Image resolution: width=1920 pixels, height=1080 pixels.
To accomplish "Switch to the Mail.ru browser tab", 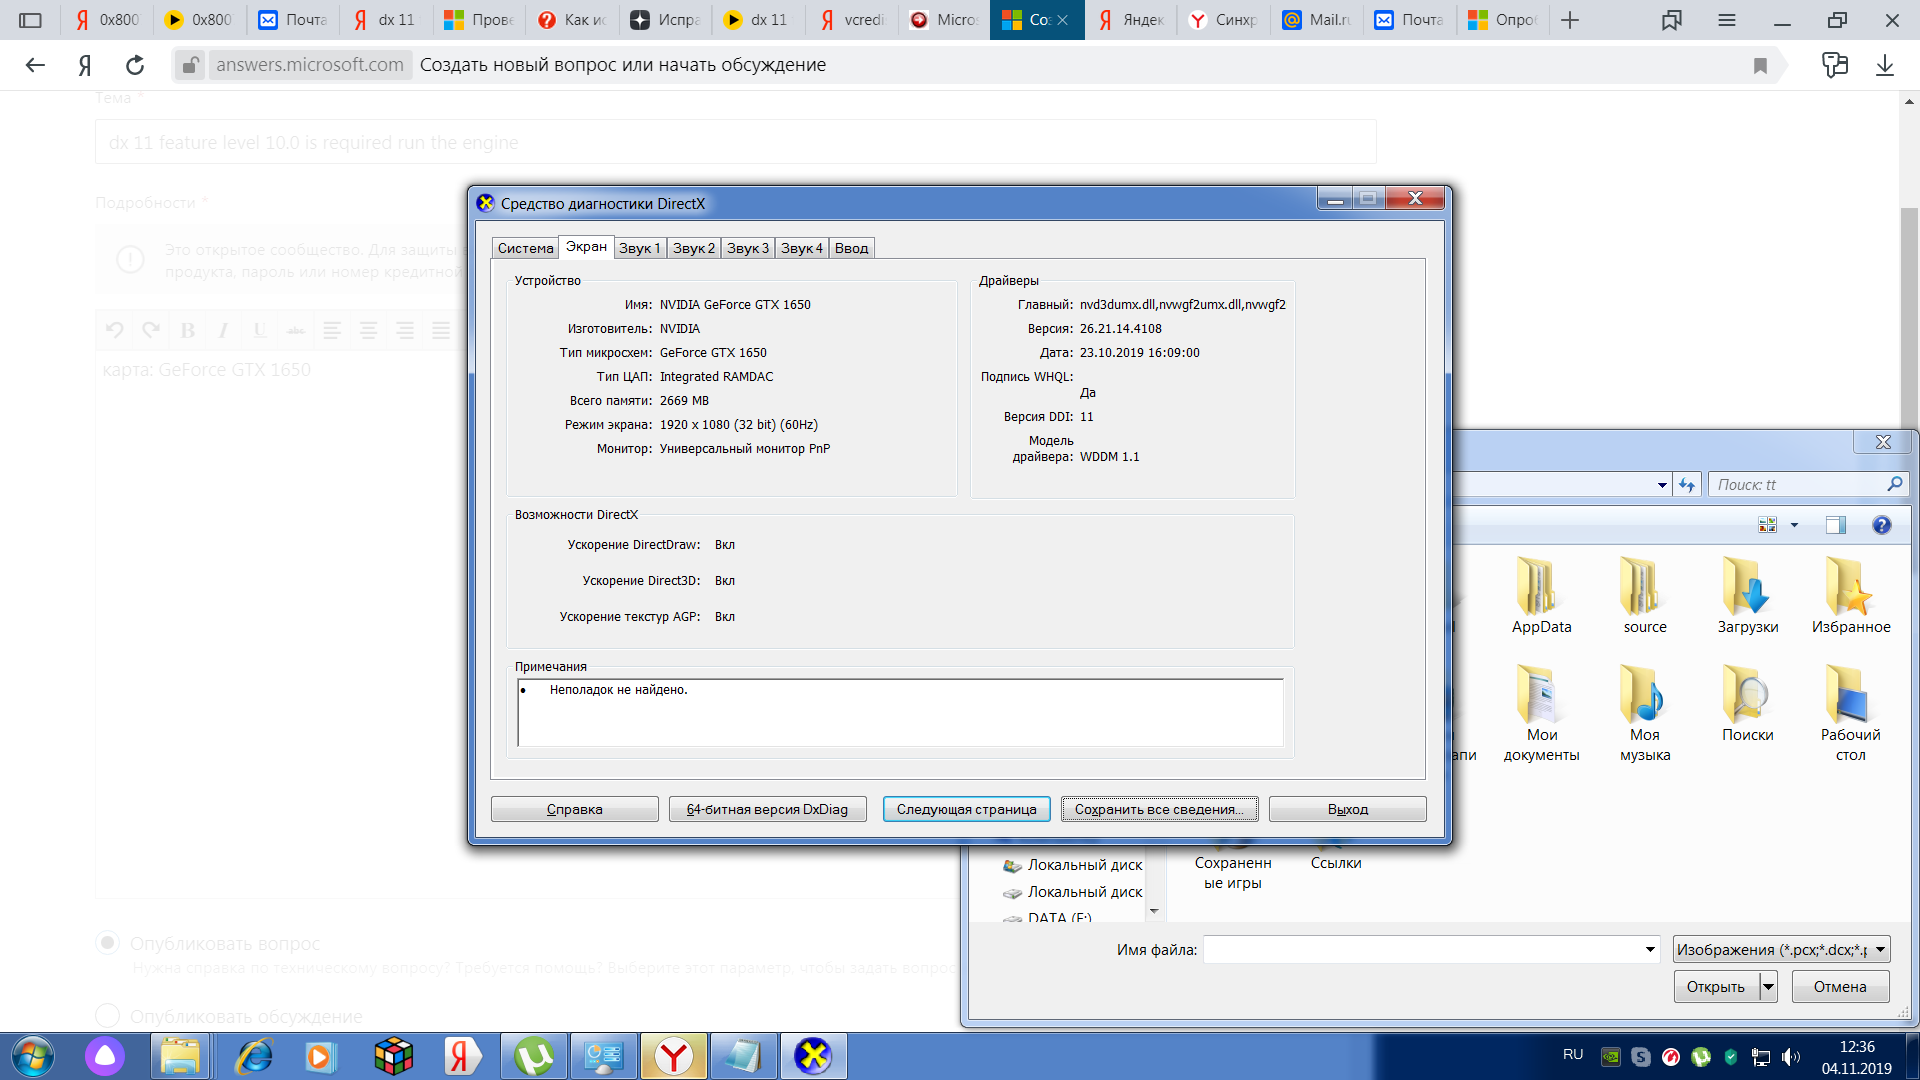I will pyautogui.click(x=1318, y=20).
